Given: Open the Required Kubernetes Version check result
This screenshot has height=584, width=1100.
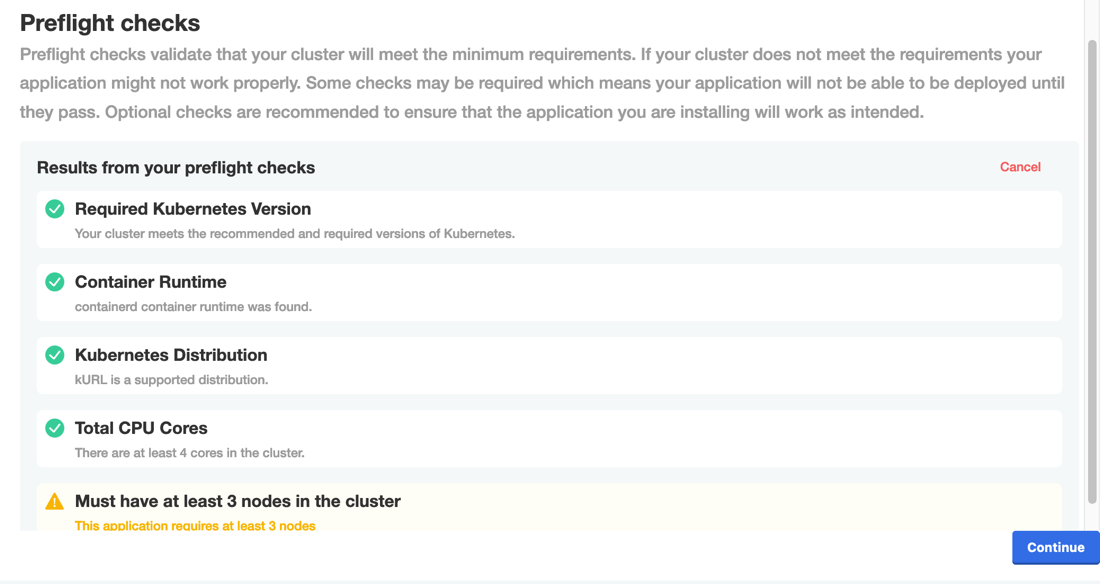Looking at the screenshot, I should pos(548,219).
